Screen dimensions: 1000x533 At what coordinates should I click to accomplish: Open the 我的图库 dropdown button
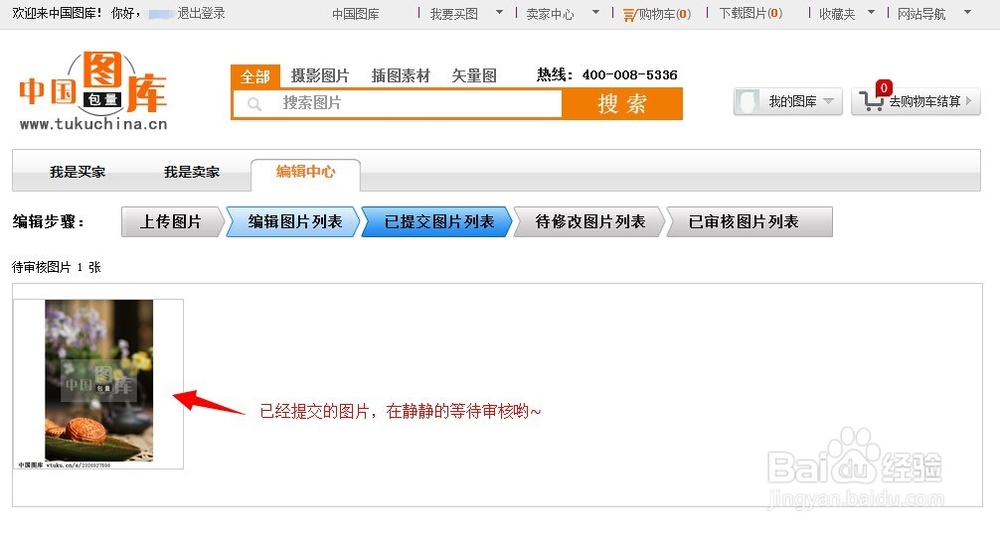(788, 101)
